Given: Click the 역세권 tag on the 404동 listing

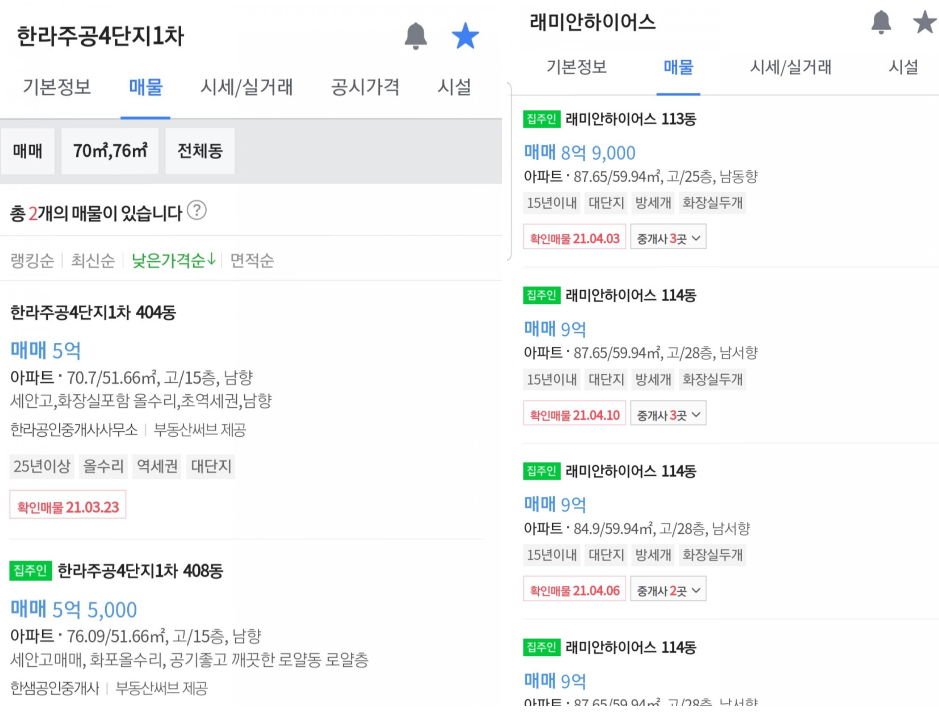Looking at the screenshot, I should coord(158,466).
